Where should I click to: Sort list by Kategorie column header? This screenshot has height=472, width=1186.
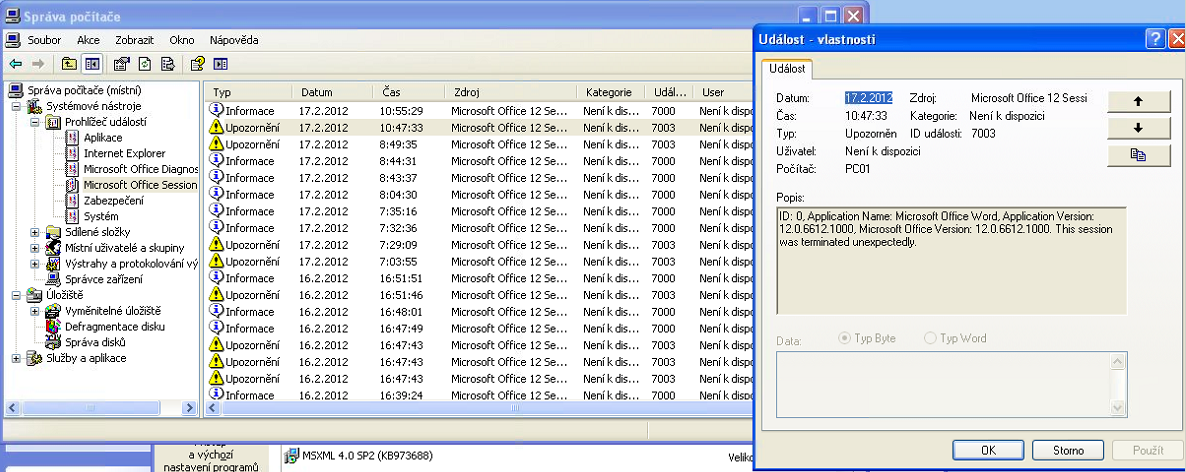[x=610, y=92]
